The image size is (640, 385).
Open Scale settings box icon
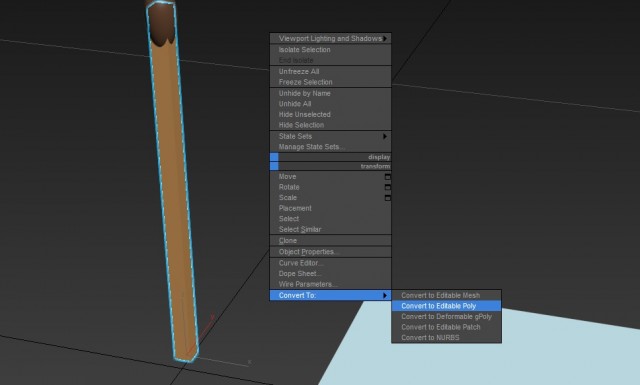click(388, 198)
